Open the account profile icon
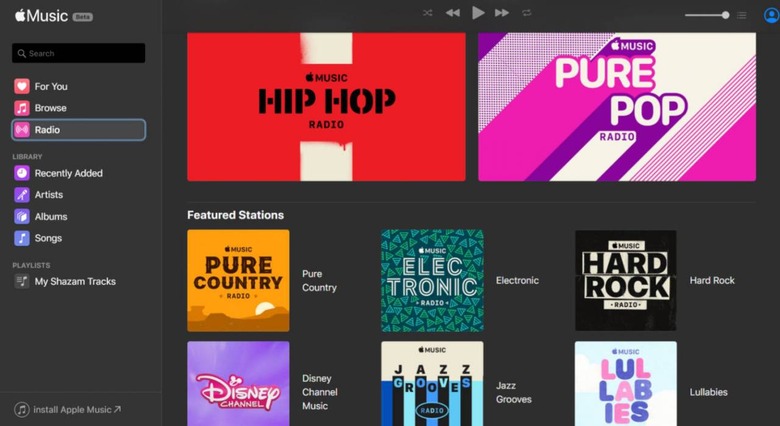This screenshot has height=426, width=780. click(x=771, y=15)
